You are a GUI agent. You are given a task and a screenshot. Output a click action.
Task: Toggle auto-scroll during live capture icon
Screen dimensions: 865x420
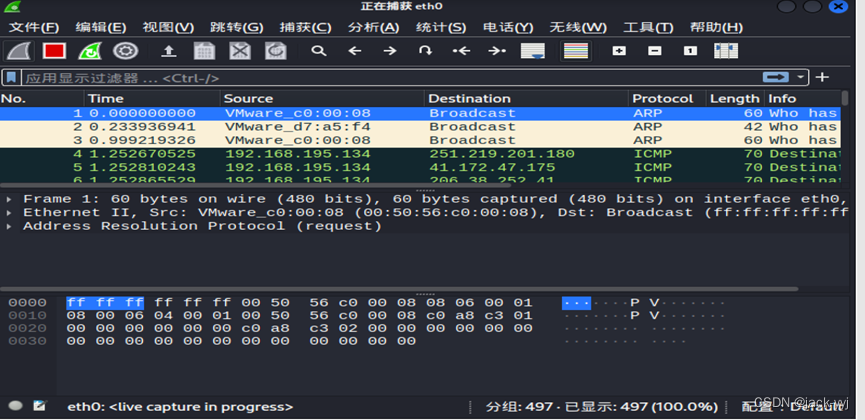533,51
